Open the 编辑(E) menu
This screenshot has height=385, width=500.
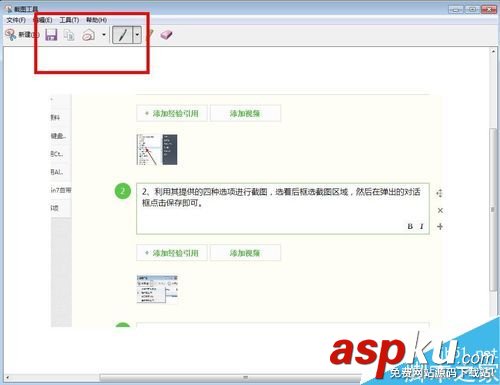43,20
